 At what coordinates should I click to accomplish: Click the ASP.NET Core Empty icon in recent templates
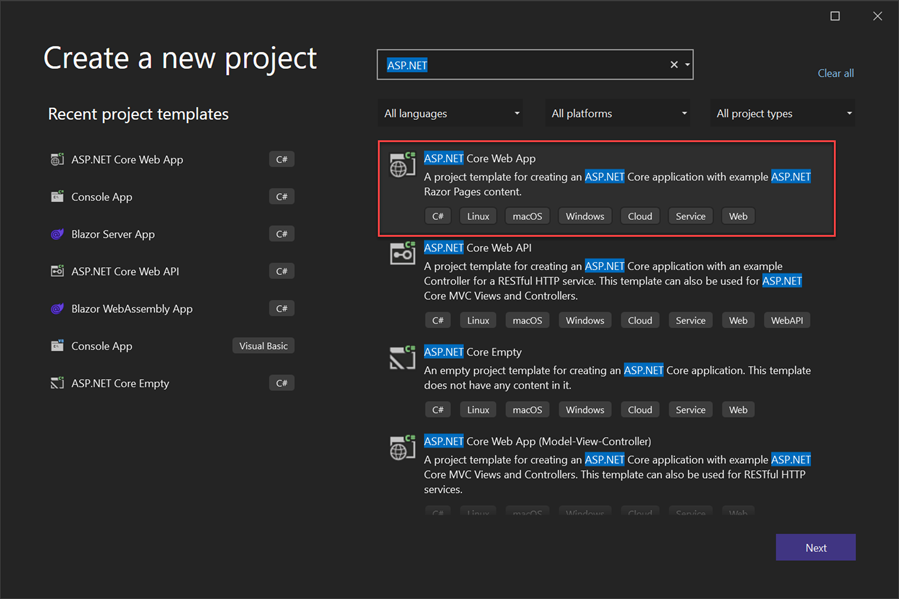[x=57, y=383]
